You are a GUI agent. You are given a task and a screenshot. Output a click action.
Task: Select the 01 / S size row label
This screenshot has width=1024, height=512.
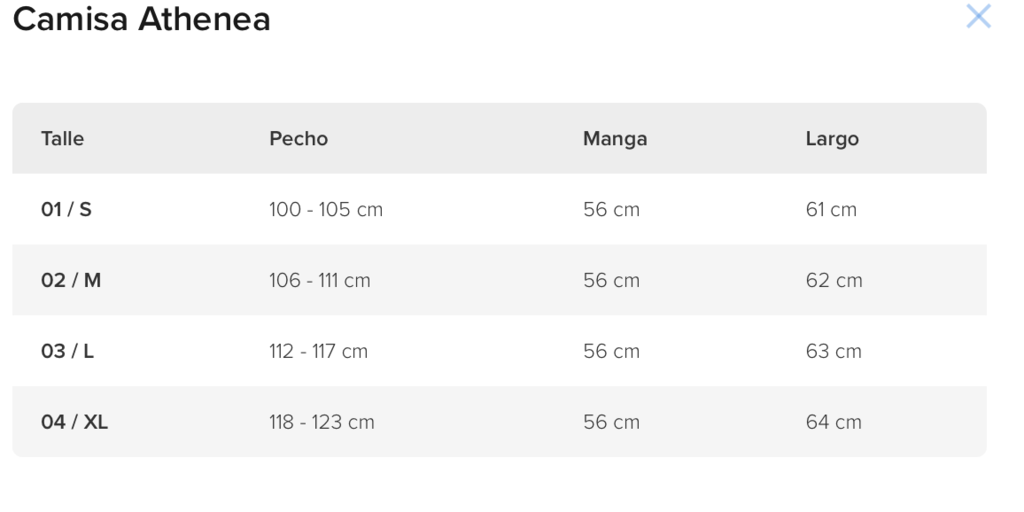[x=67, y=210]
